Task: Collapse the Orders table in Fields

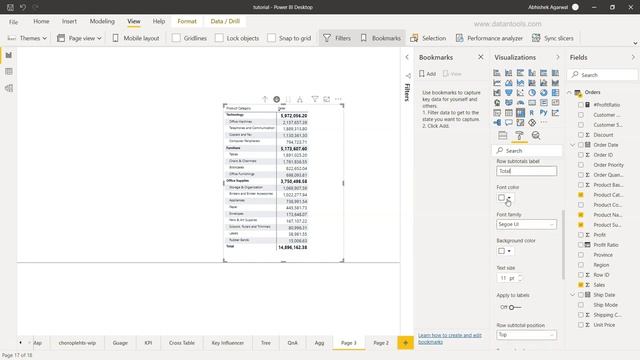Action: tap(569, 93)
